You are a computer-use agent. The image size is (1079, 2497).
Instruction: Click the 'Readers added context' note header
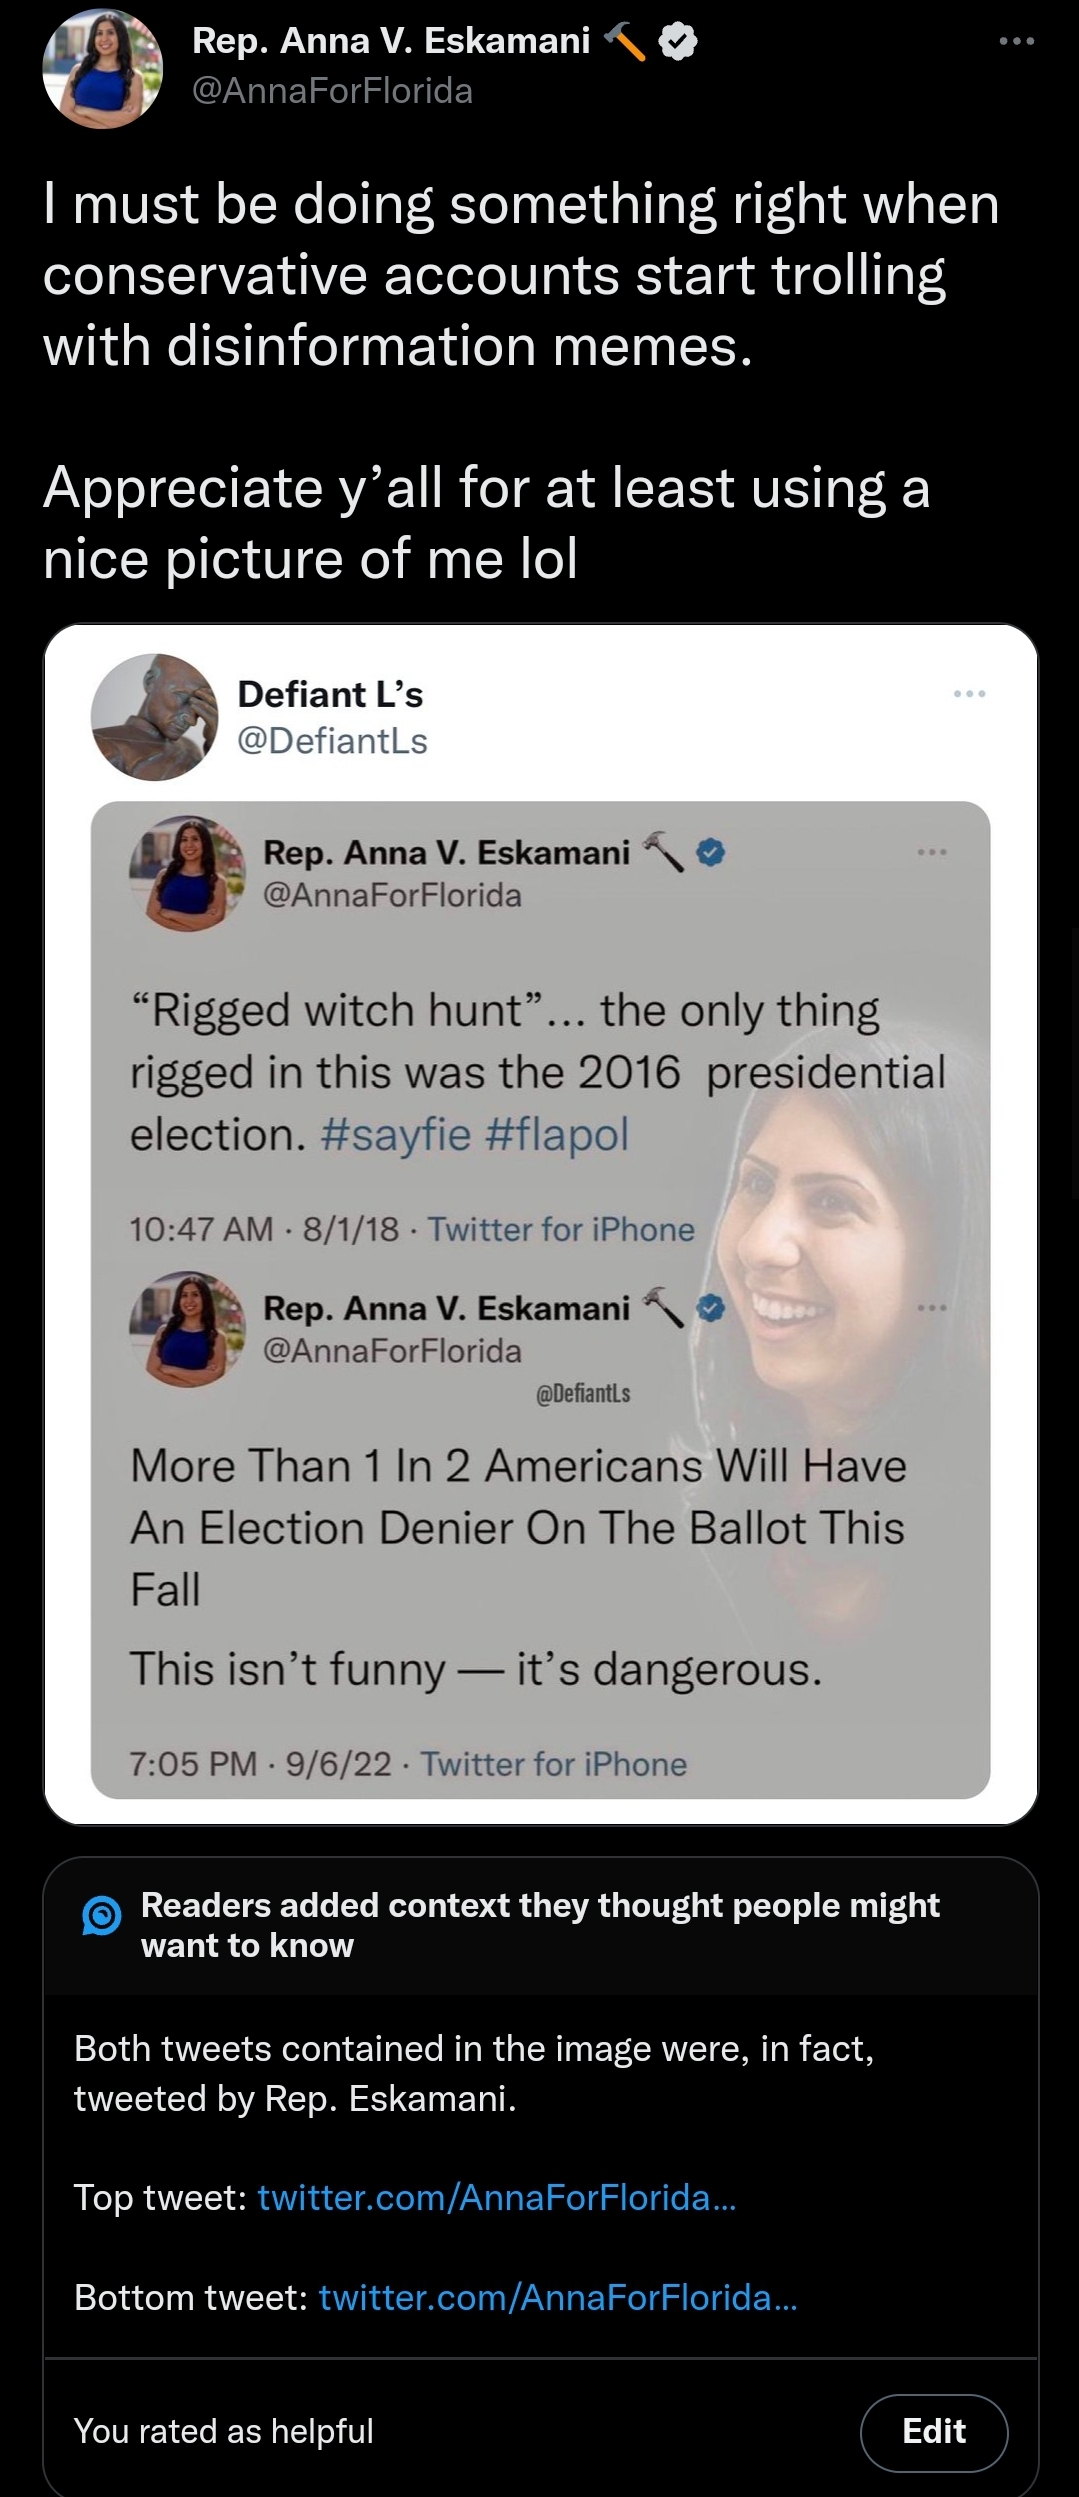click(540, 1925)
